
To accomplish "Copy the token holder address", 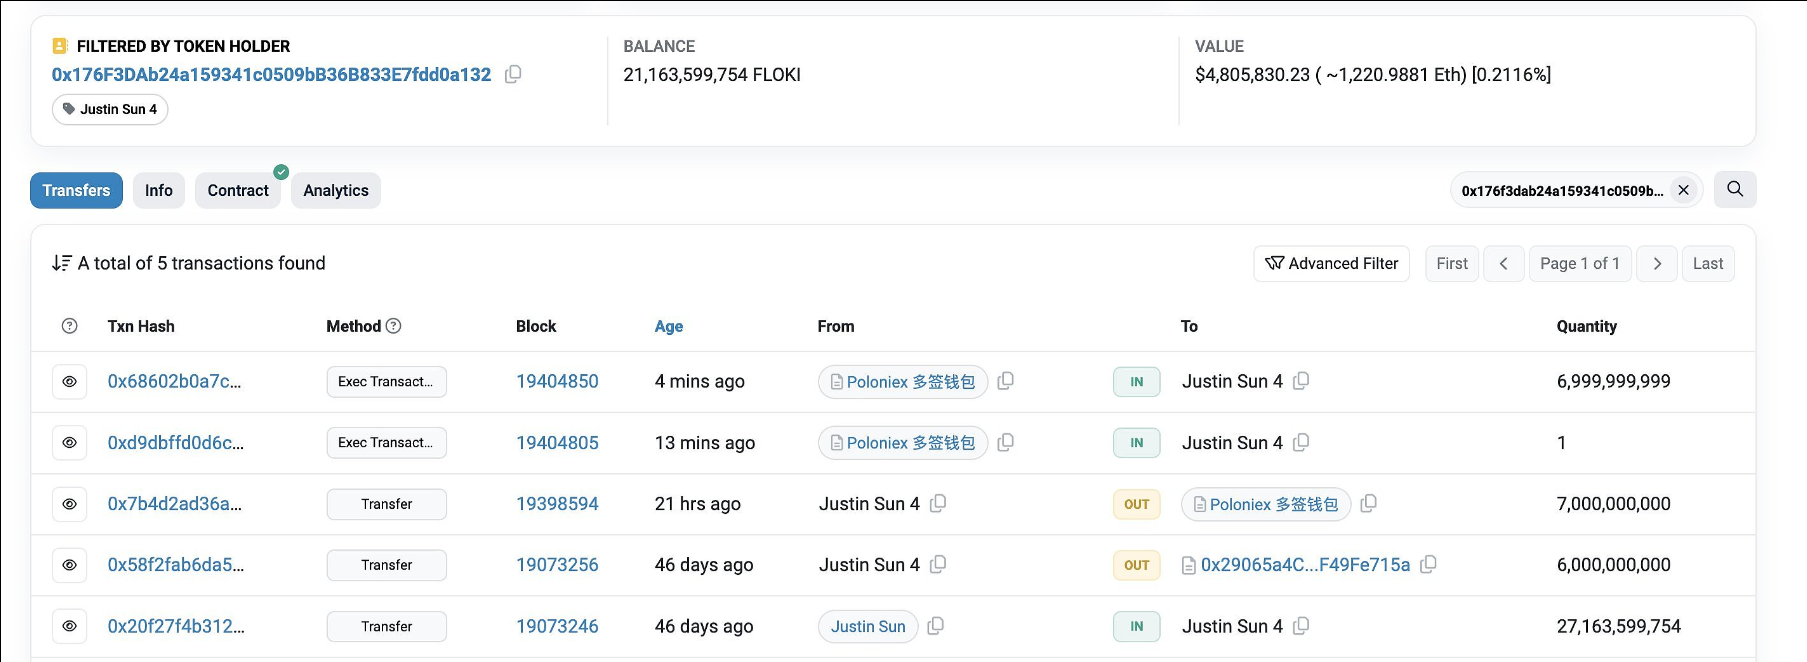I will (513, 74).
